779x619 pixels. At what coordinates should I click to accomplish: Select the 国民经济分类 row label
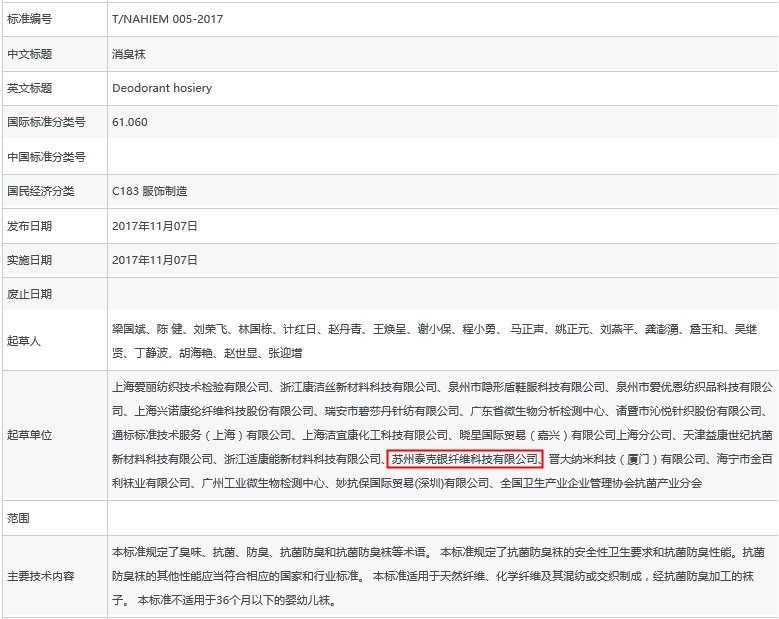[41, 191]
